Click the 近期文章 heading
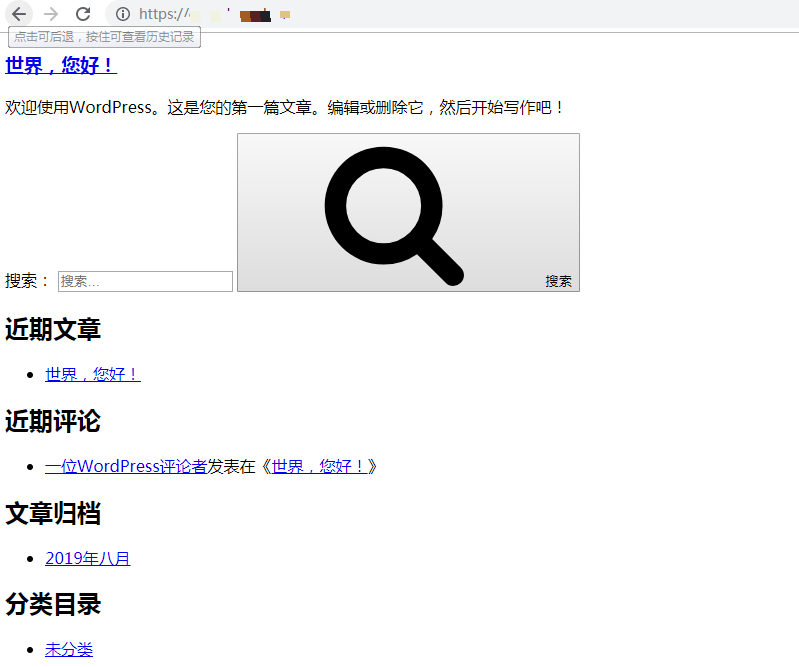 [53, 329]
